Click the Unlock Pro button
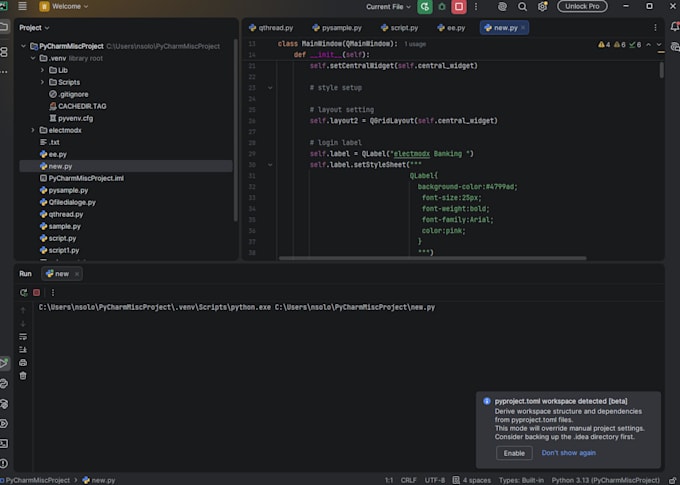The height and width of the screenshot is (485, 680). pos(582,7)
